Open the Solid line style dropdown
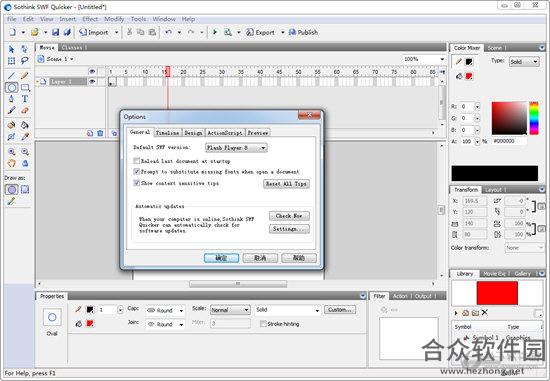This screenshot has height=381, width=550. (288, 310)
